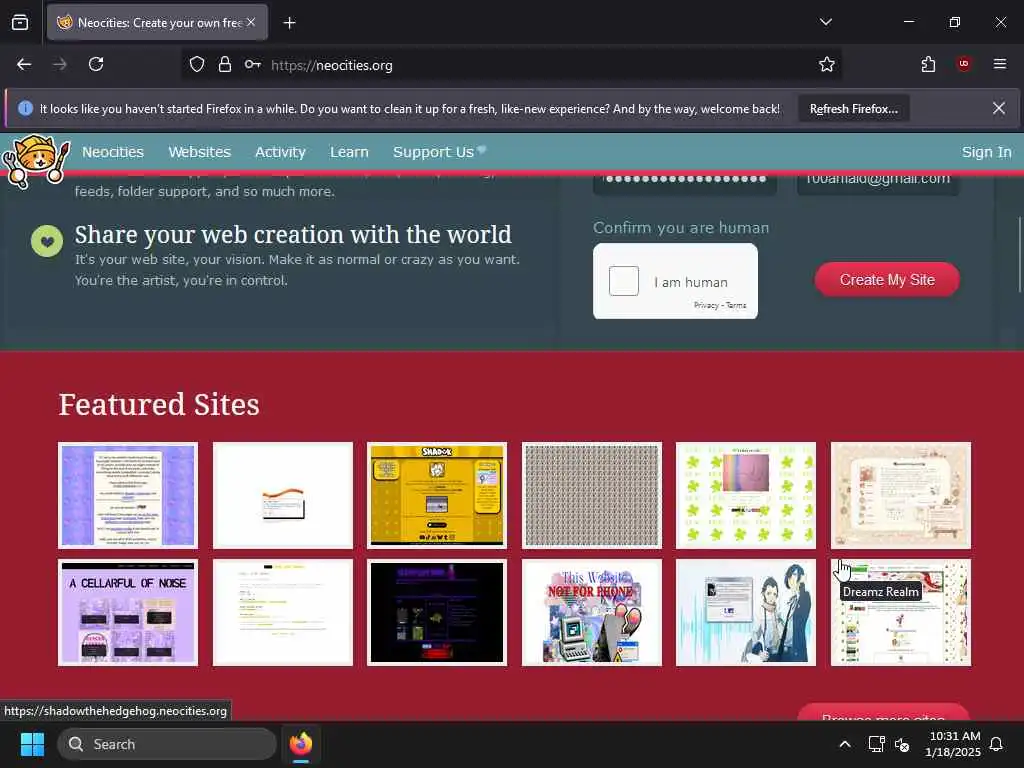Click the password input field
This screenshot has height=768, width=1024.
coord(684,183)
